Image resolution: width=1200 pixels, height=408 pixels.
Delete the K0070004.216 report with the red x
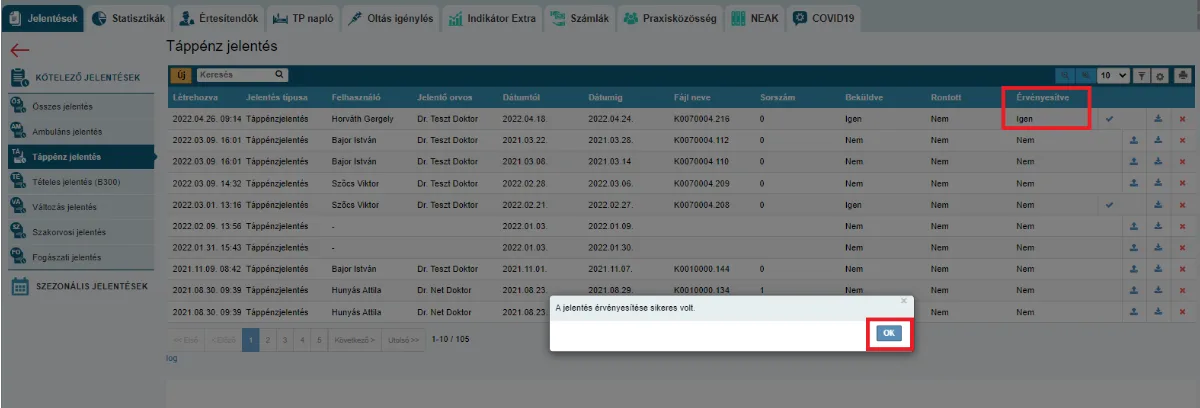(1182, 118)
